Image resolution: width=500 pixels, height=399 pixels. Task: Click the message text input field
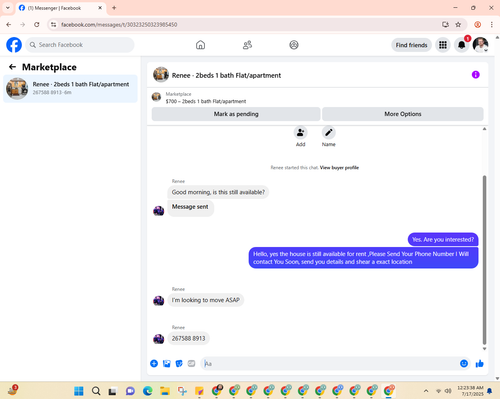coord(330,364)
